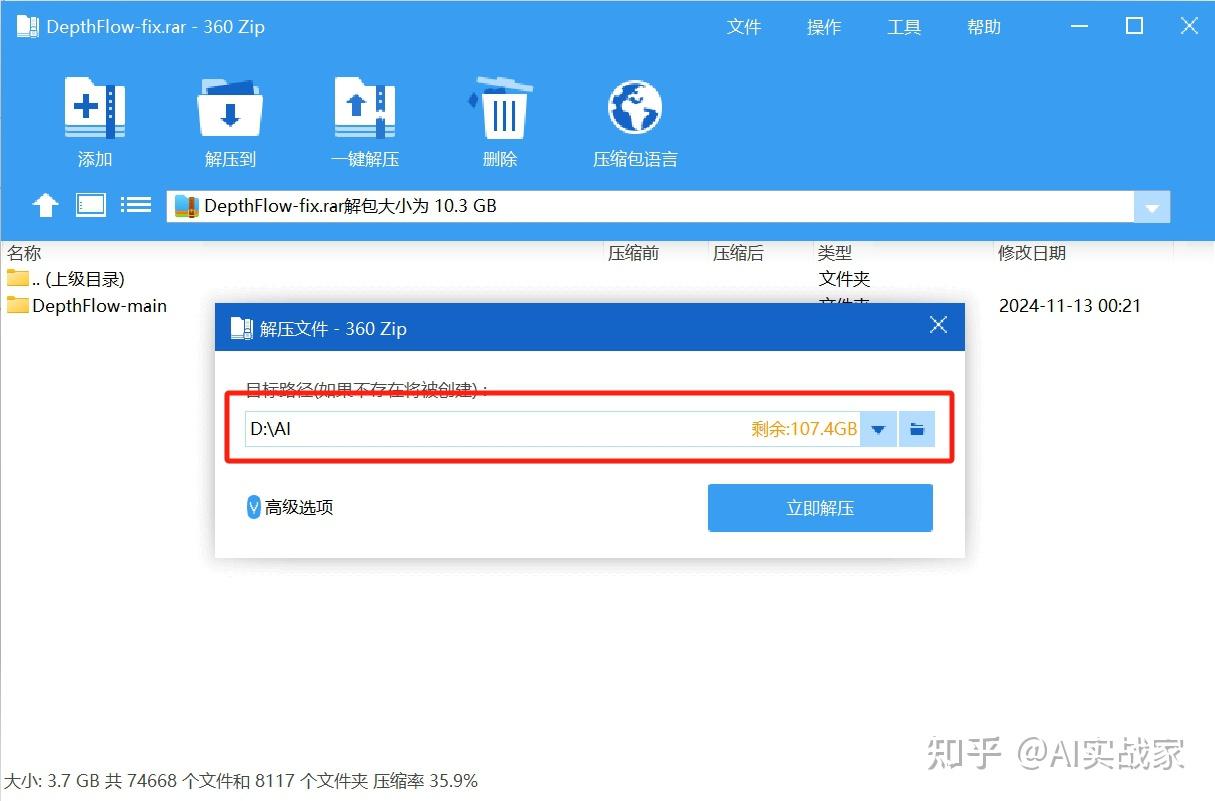Select the list view icon

136,204
